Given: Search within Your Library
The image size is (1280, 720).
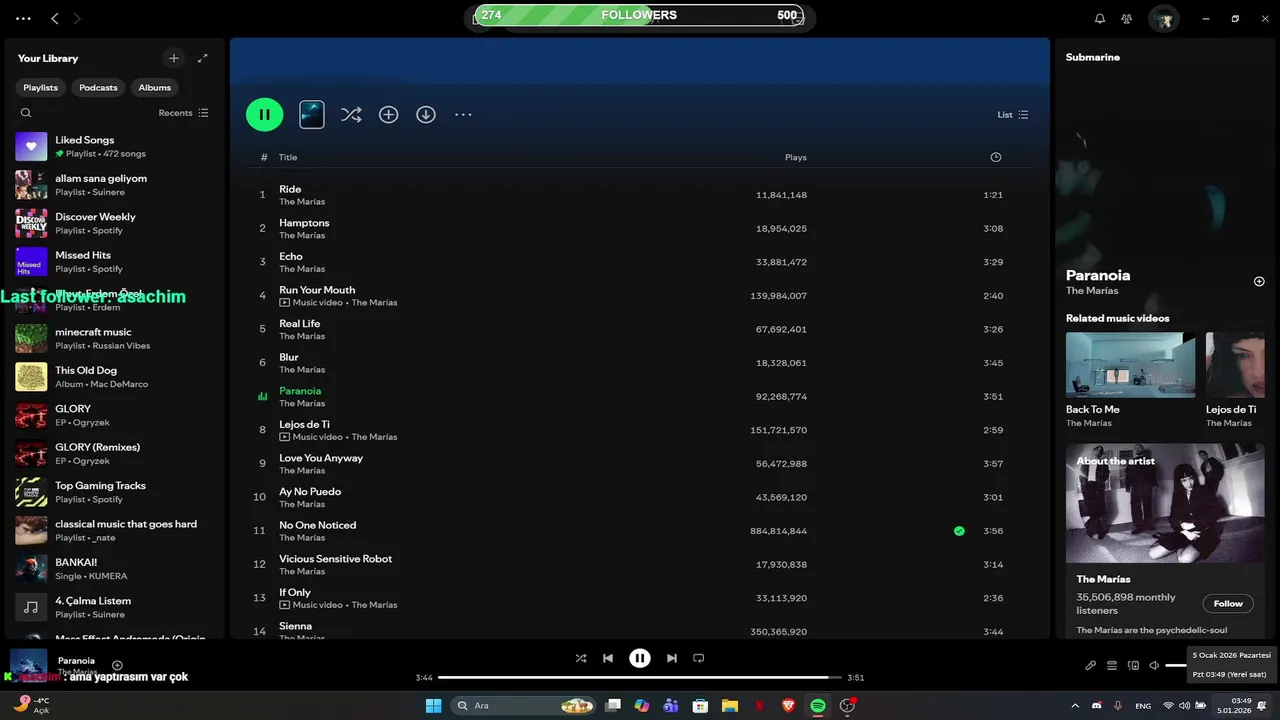Looking at the screenshot, I should (x=26, y=113).
